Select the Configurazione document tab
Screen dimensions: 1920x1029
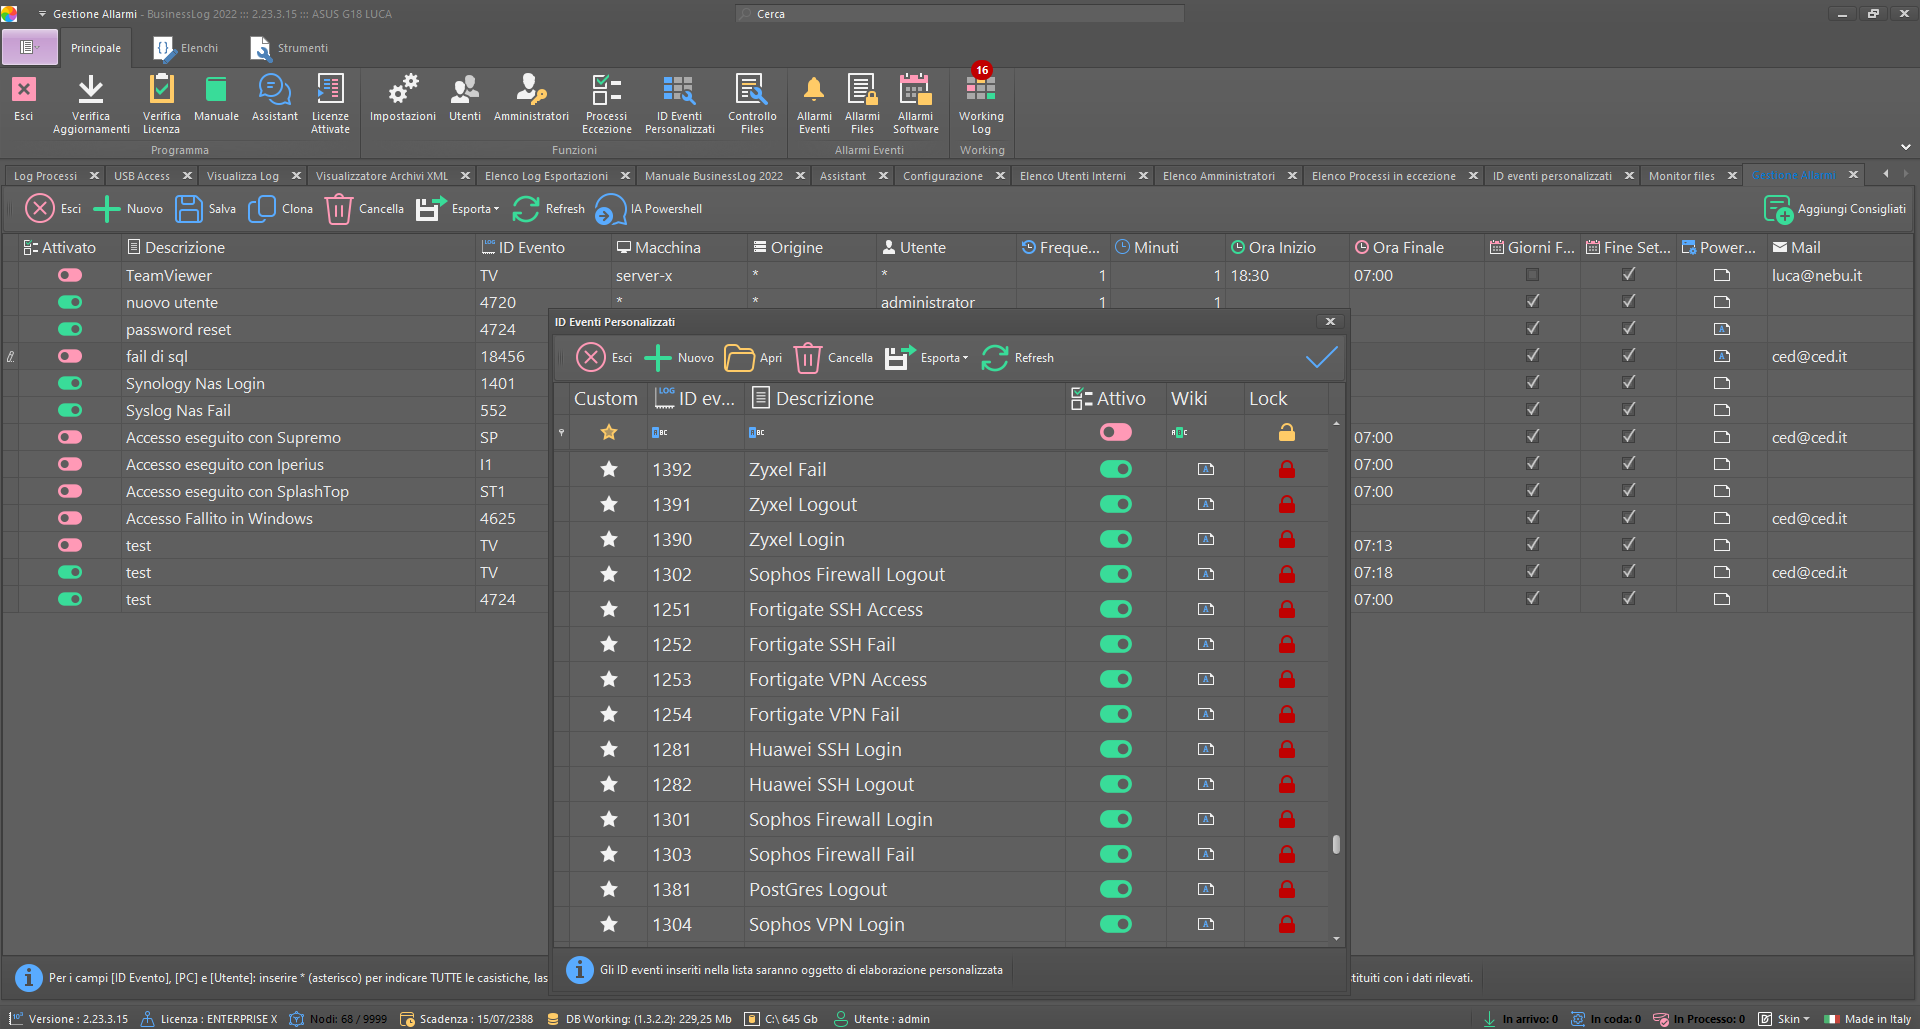click(942, 176)
